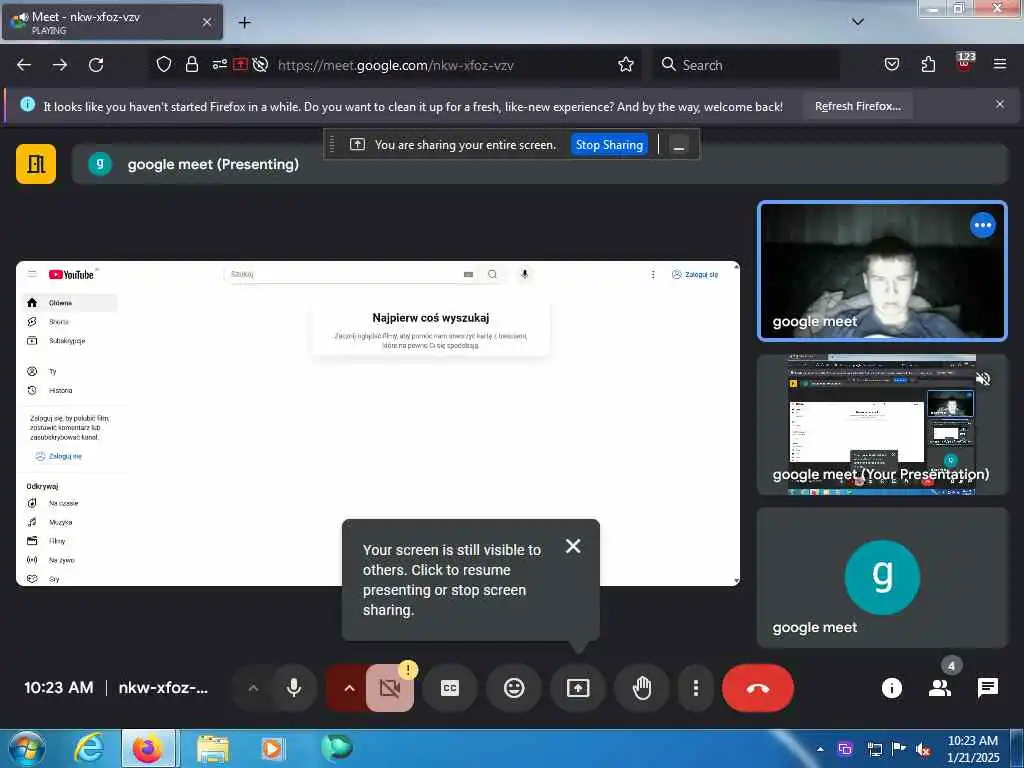Click the shared YouTube presentation view
Viewport: 1024px width, 768px height.
(377, 423)
